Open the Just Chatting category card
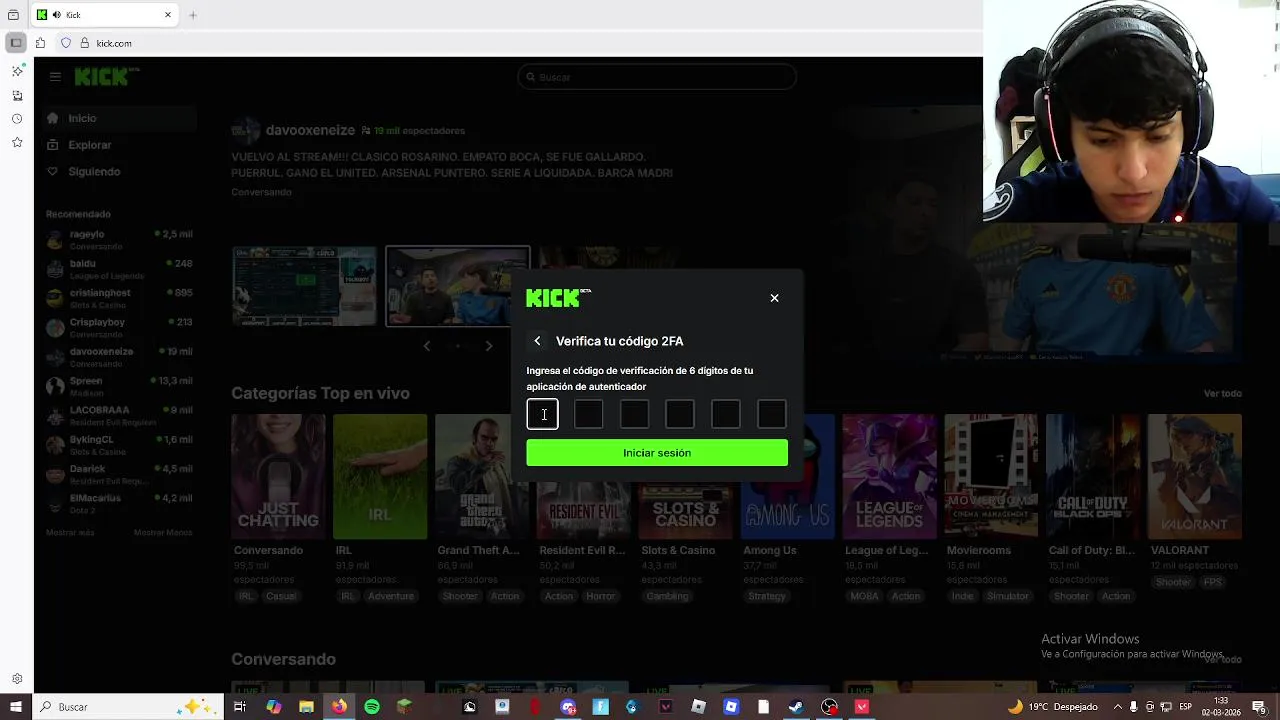 [x=278, y=477]
